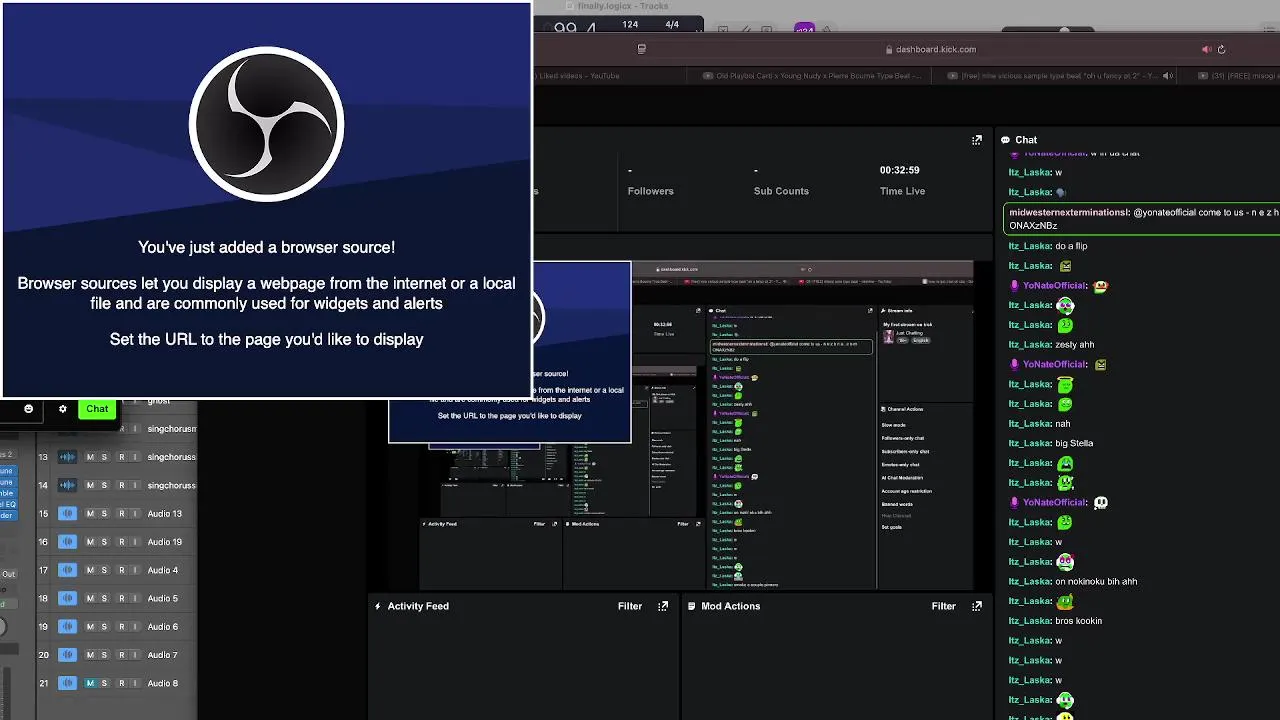Click the Sub Counts stat label

781,191
